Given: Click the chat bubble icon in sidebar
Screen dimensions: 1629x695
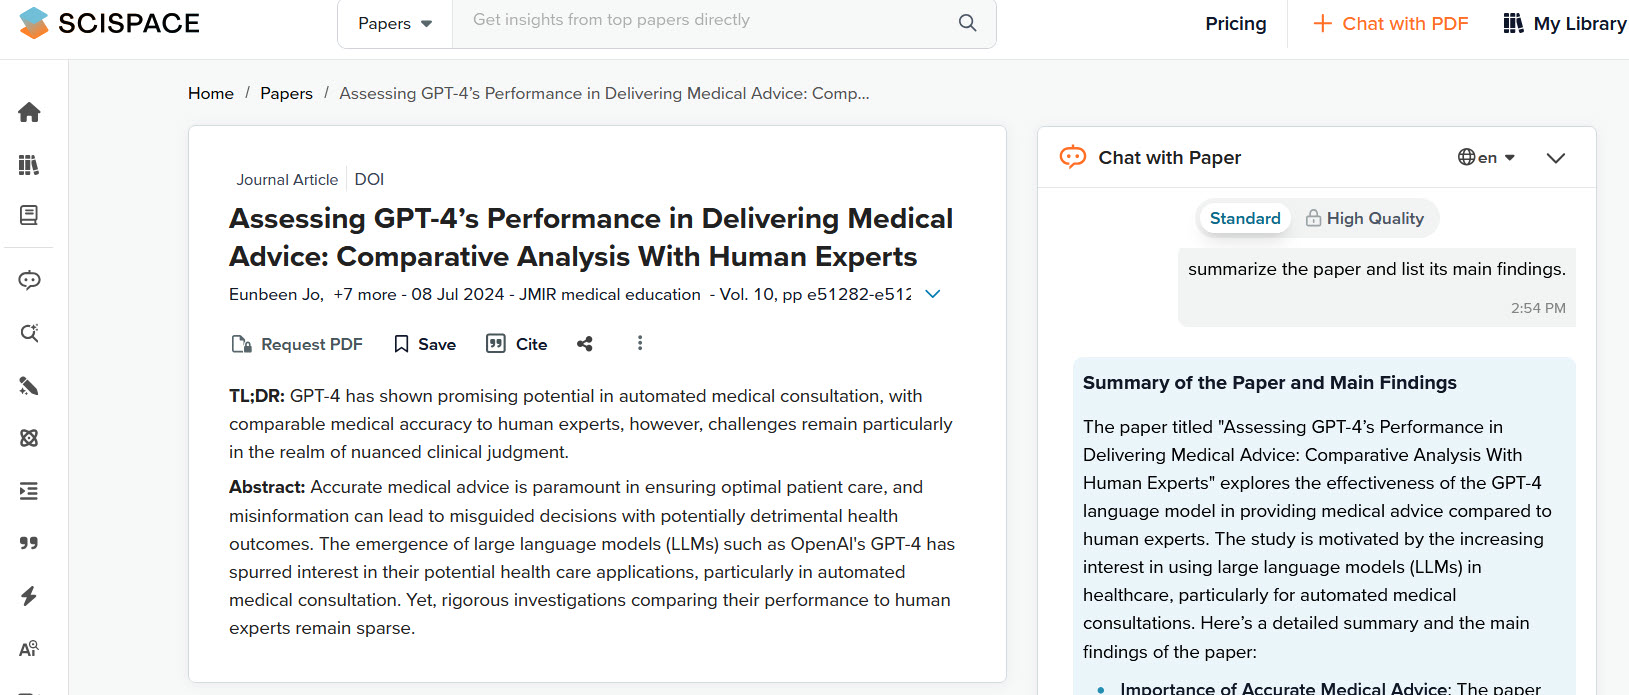Looking at the screenshot, I should tap(29, 280).
